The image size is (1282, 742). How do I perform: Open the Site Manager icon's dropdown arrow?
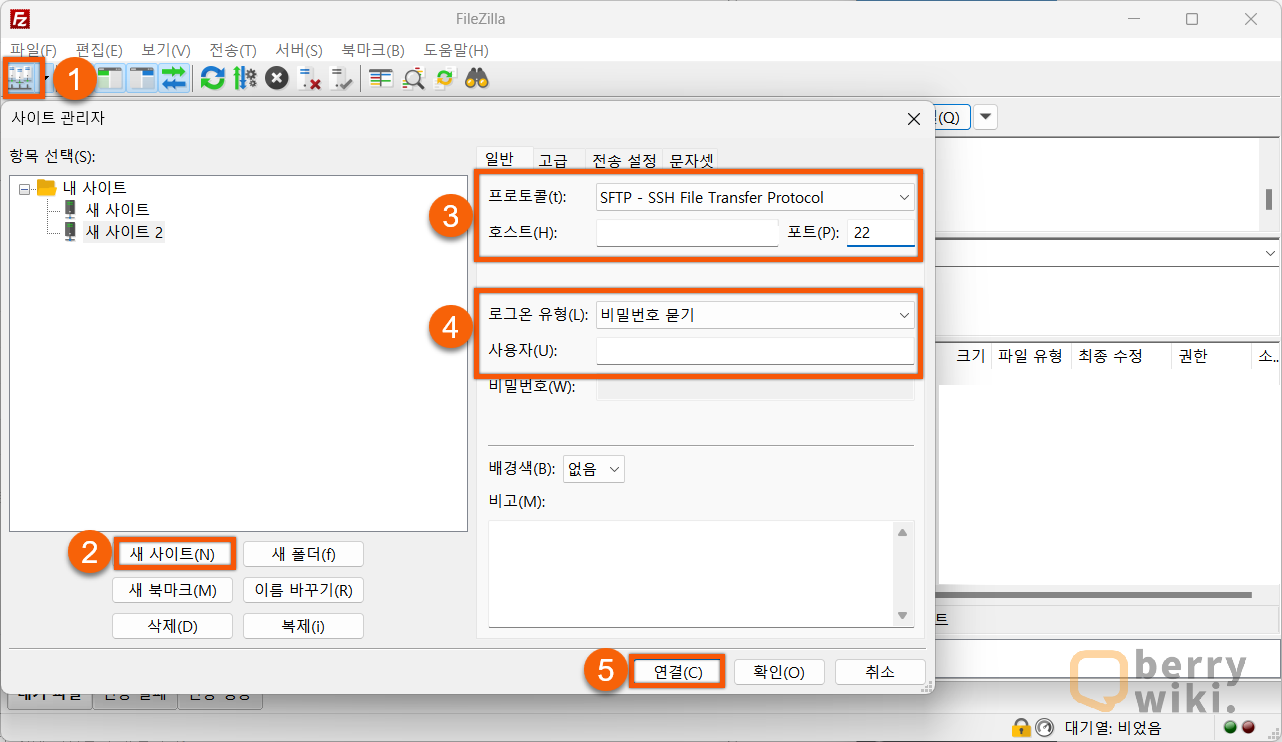tap(47, 78)
